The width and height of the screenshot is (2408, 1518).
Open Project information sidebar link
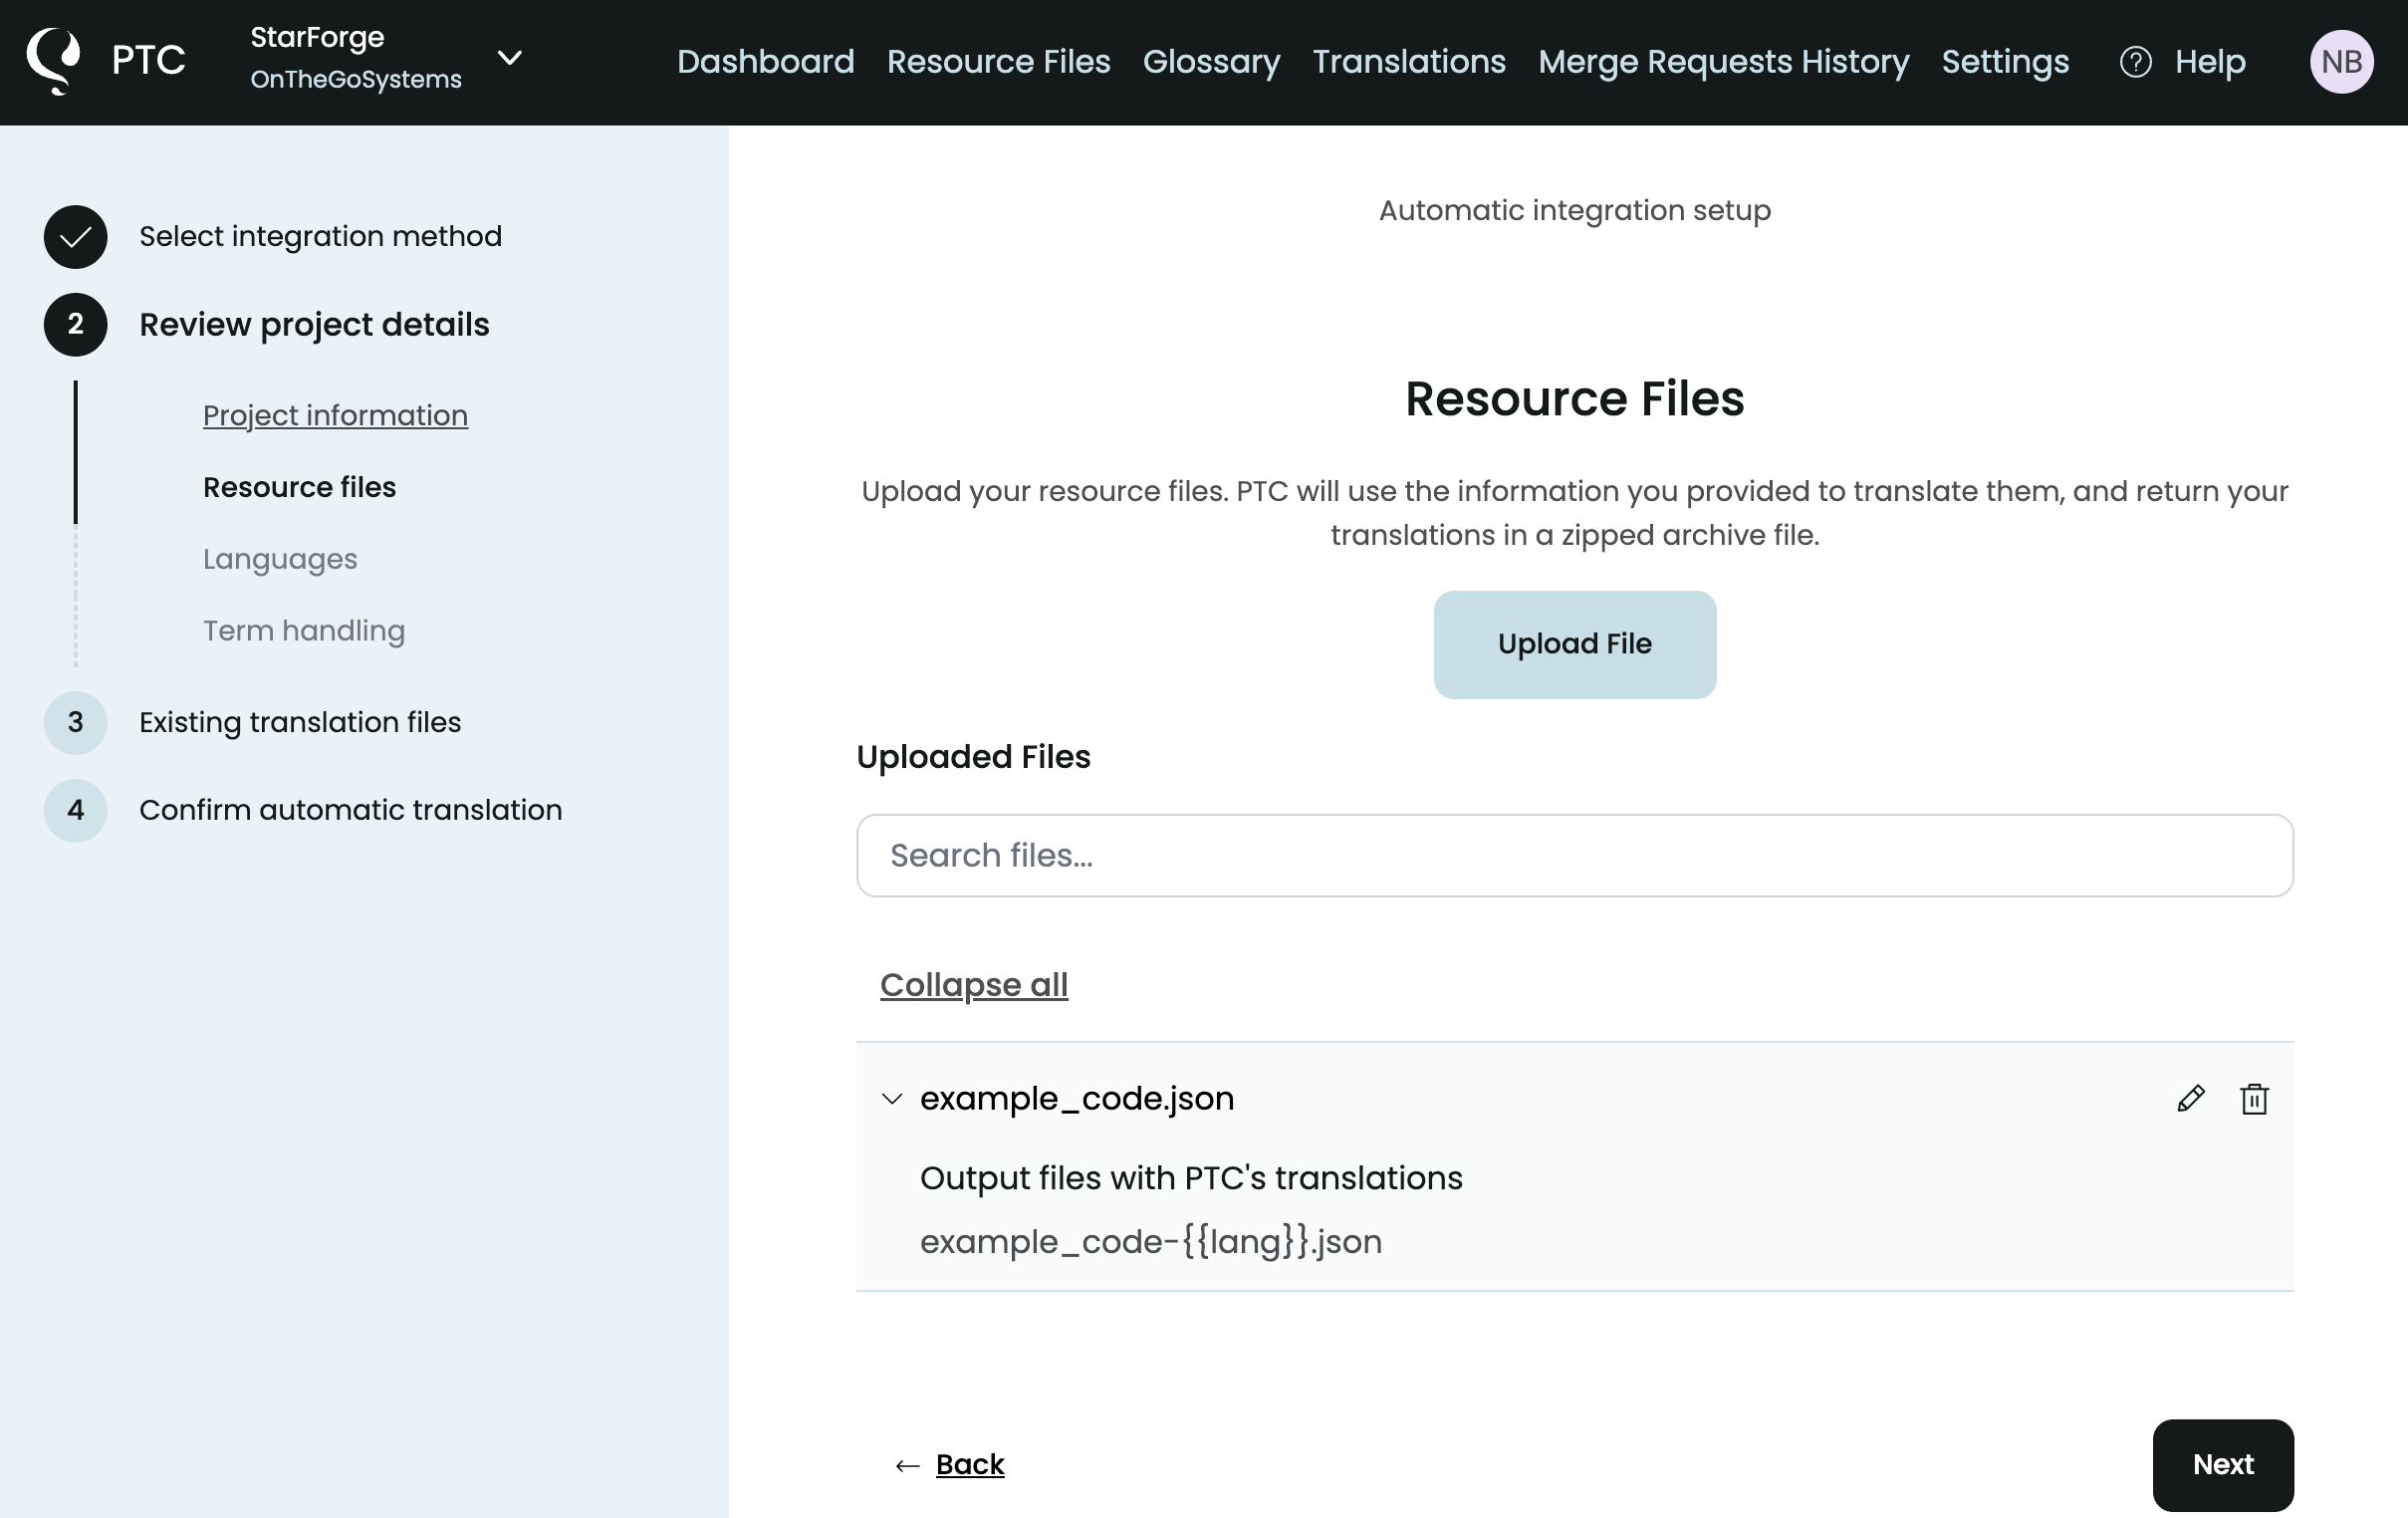tap(335, 415)
